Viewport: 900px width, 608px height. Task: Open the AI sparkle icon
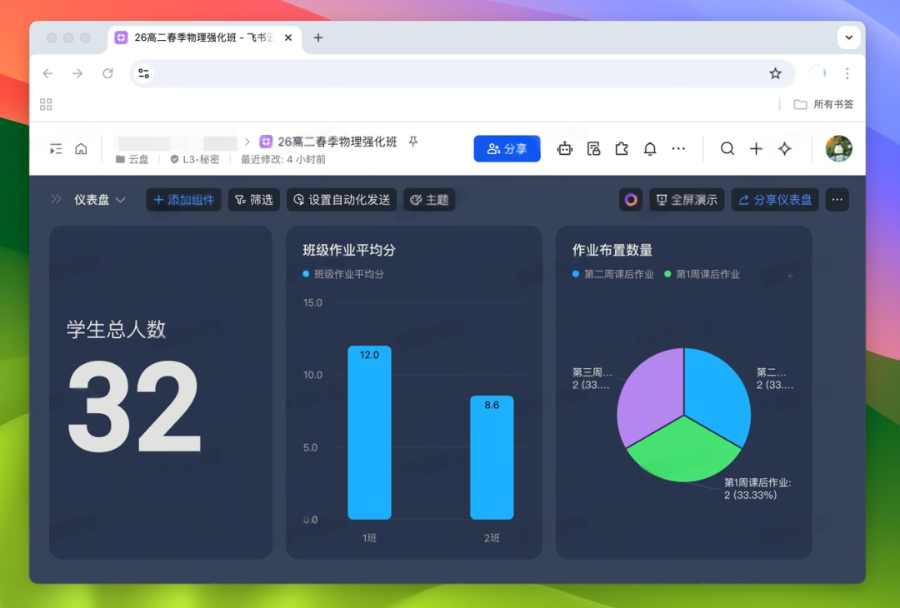785,149
